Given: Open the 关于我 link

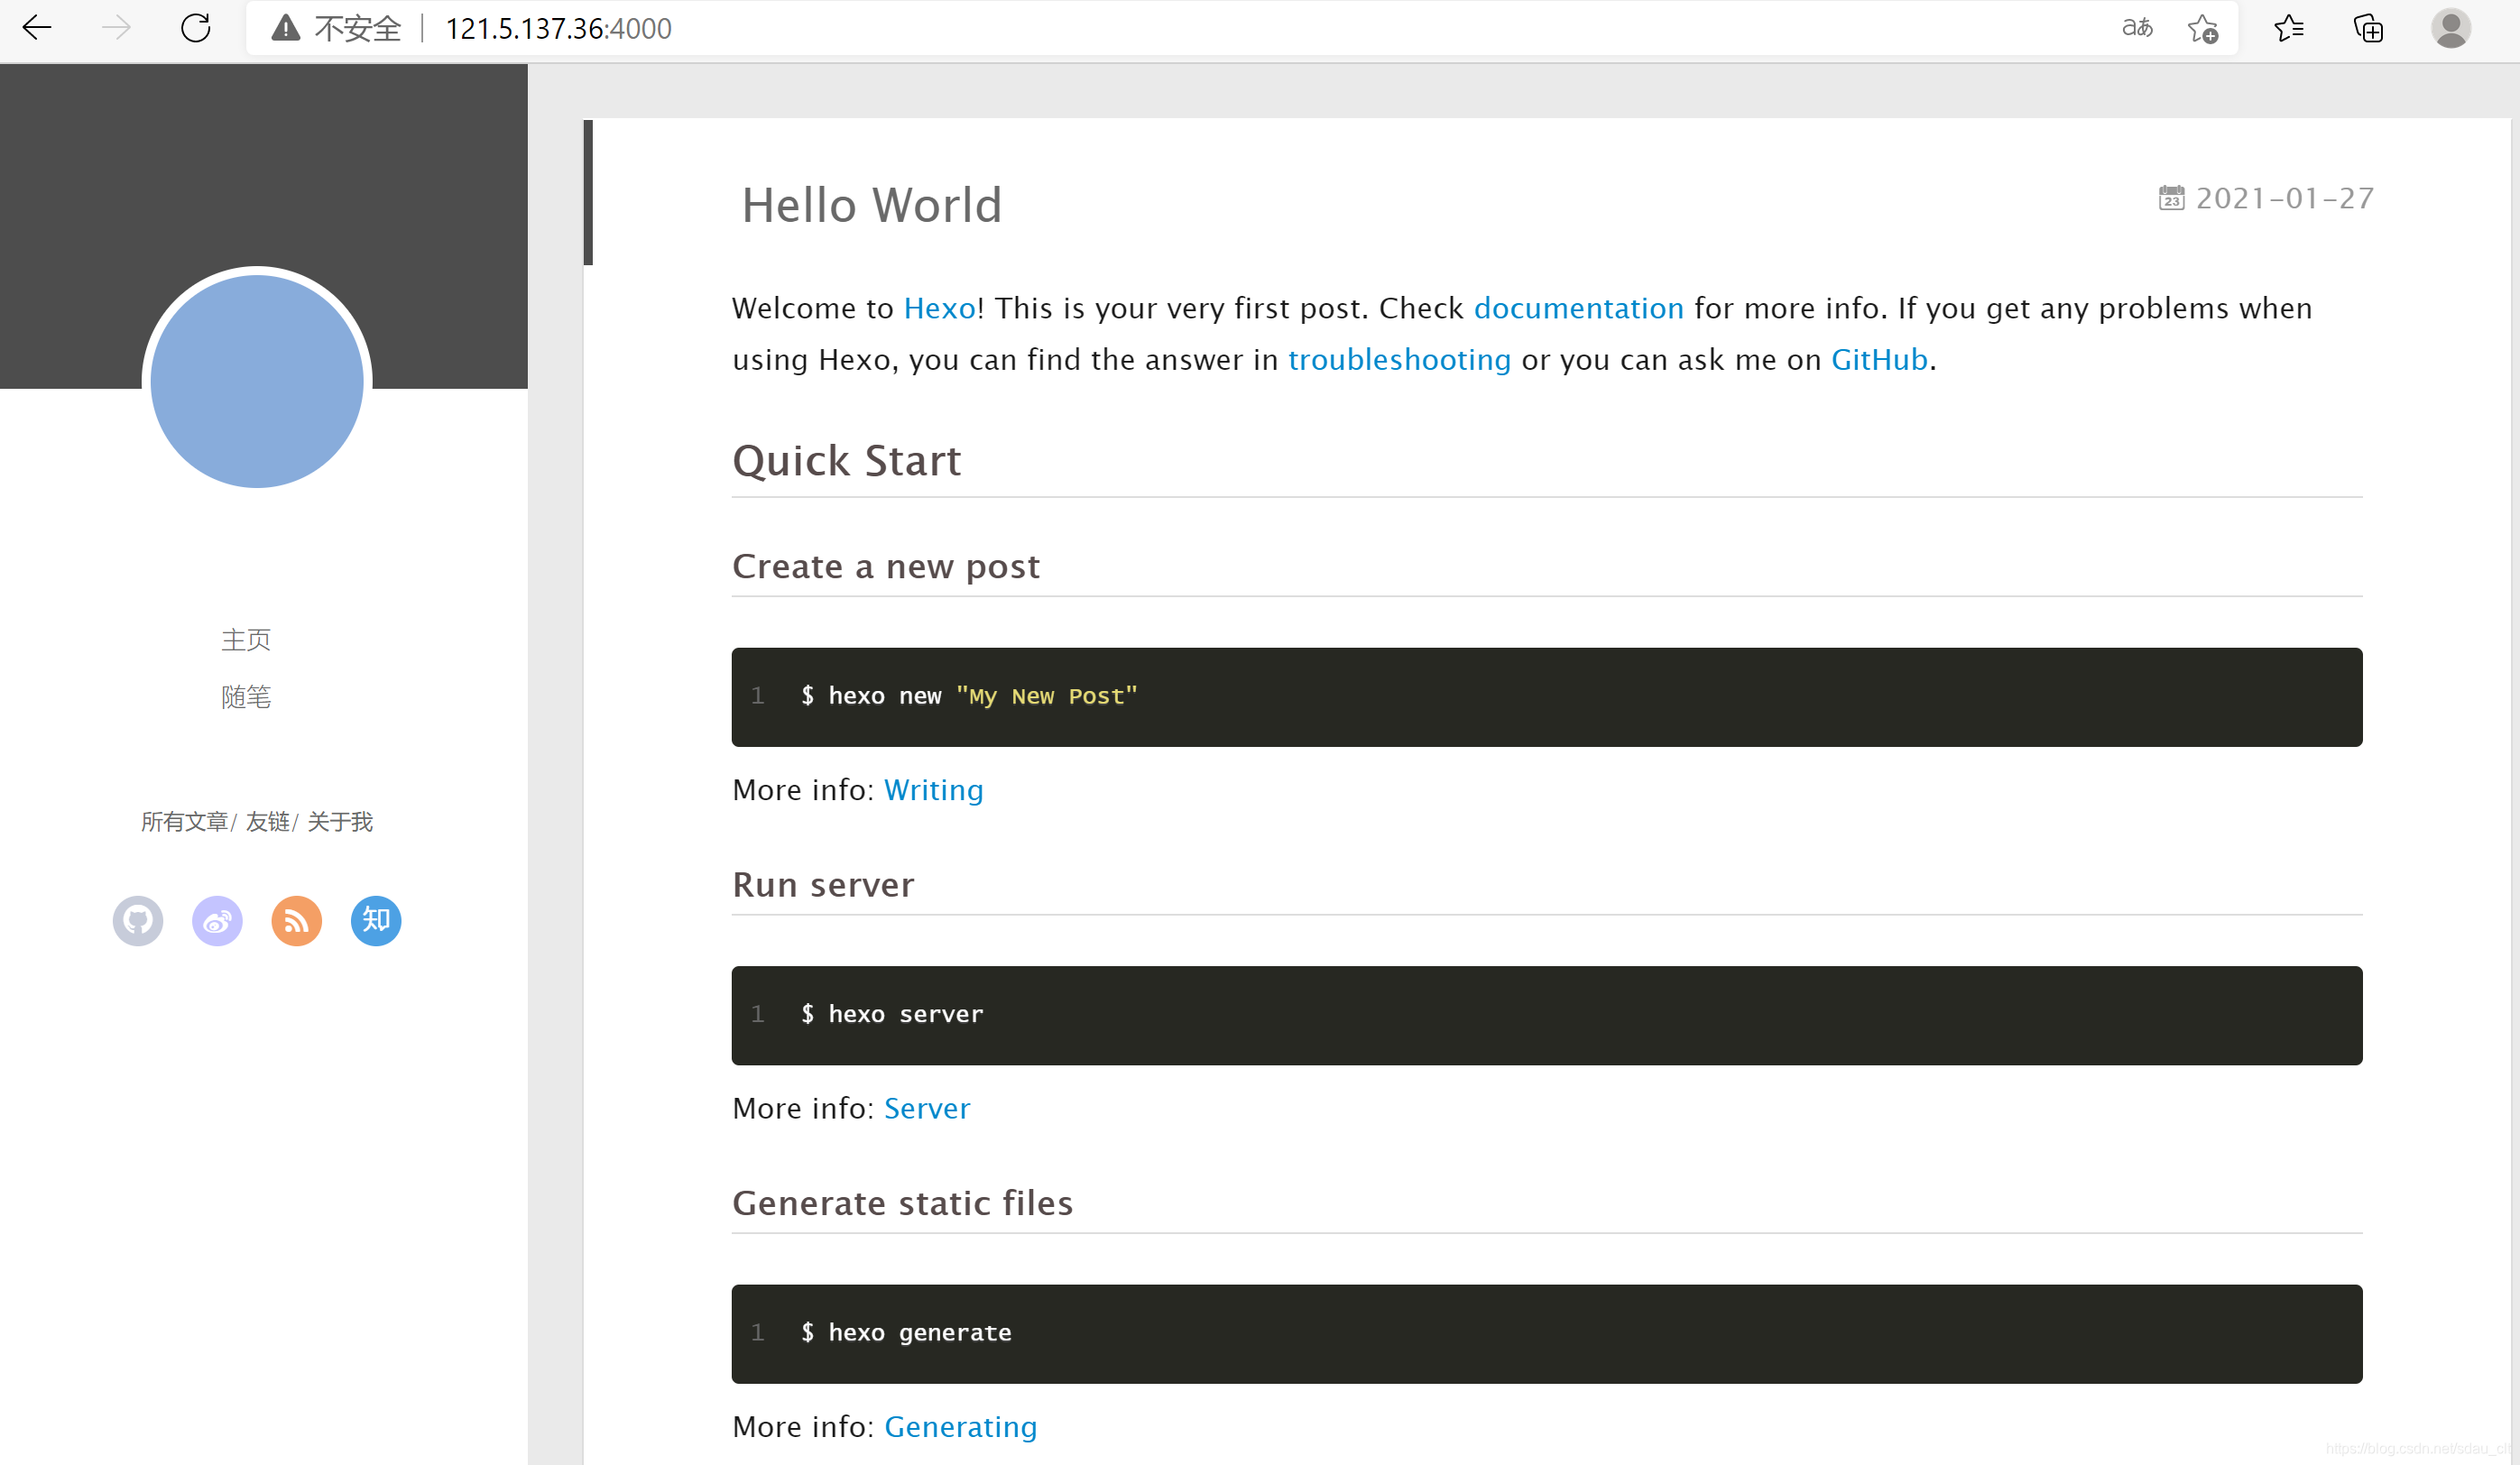Looking at the screenshot, I should pyautogui.click(x=340, y=822).
